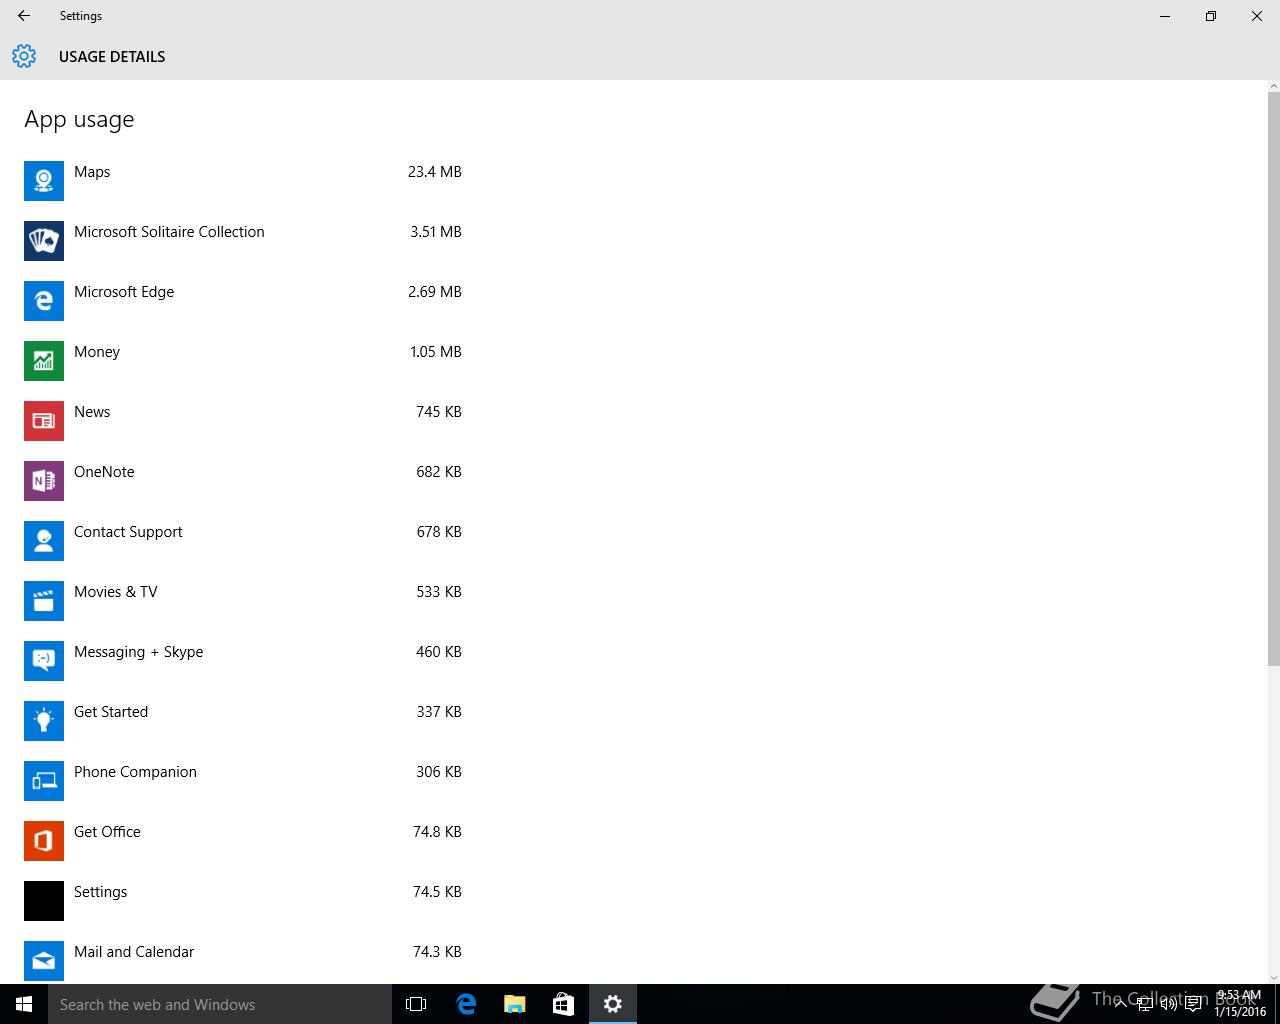
Task: Select the Microsoft Edge label
Action: pos(124,292)
